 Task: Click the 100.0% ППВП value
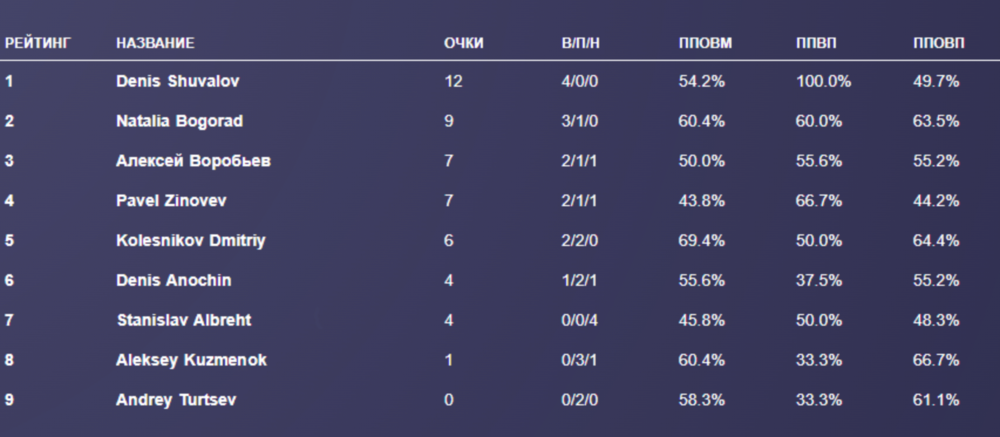823,81
